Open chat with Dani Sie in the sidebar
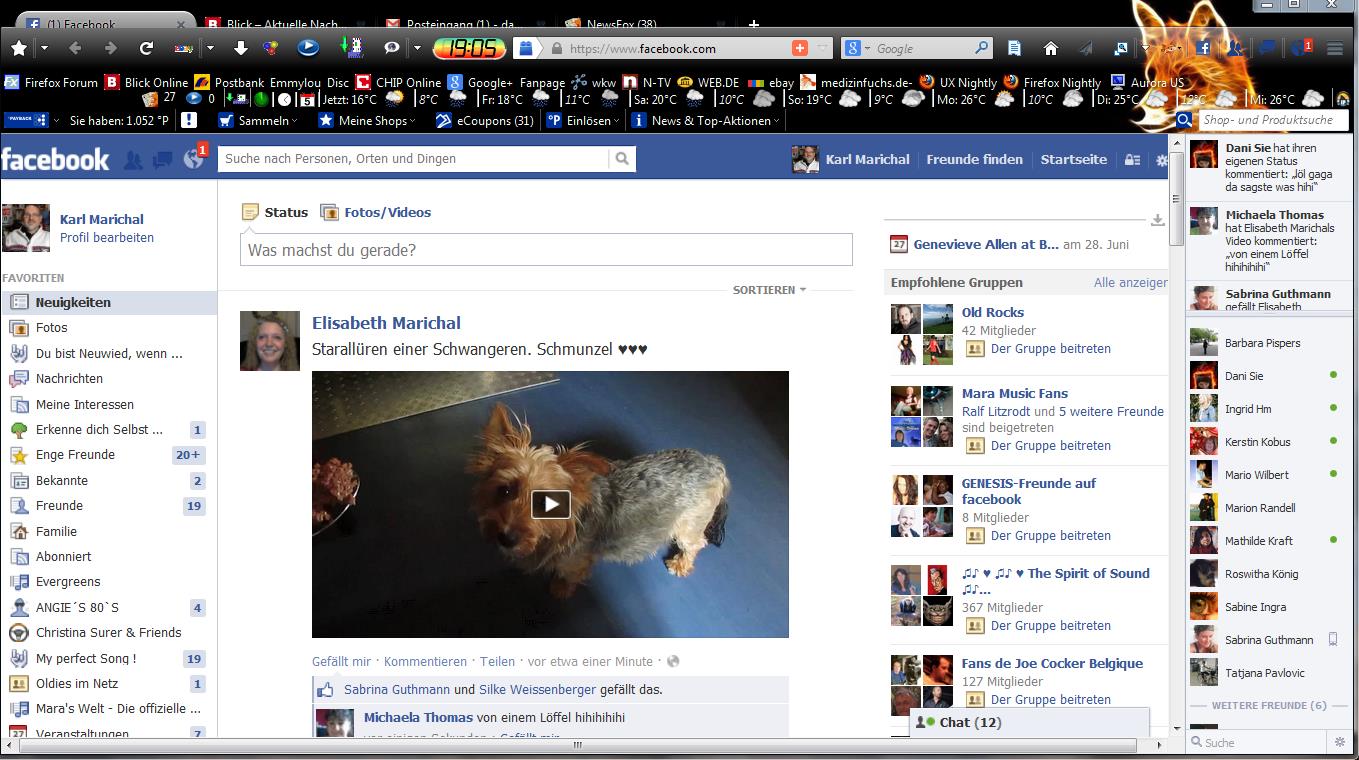1359x760 pixels. tap(1266, 376)
